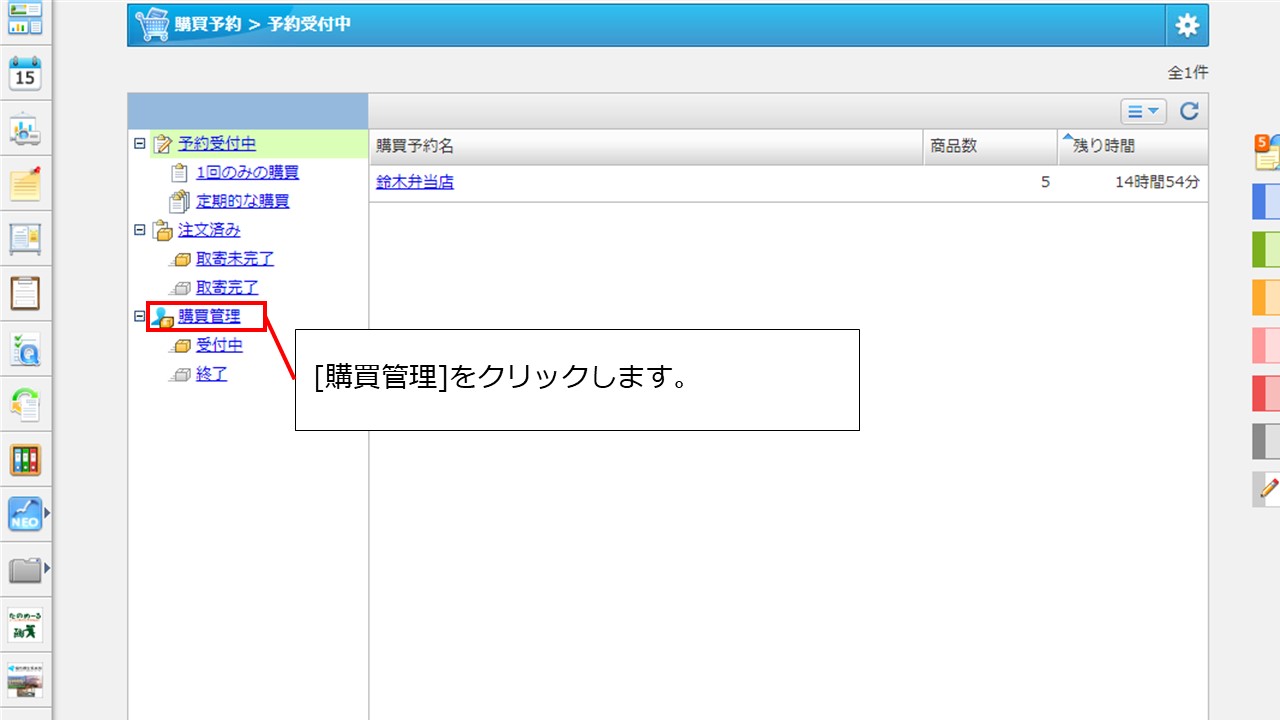Image resolution: width=1280 pixels, height=720 pixels.
Task: Select the blue color tab
Action: [1266, 202]
